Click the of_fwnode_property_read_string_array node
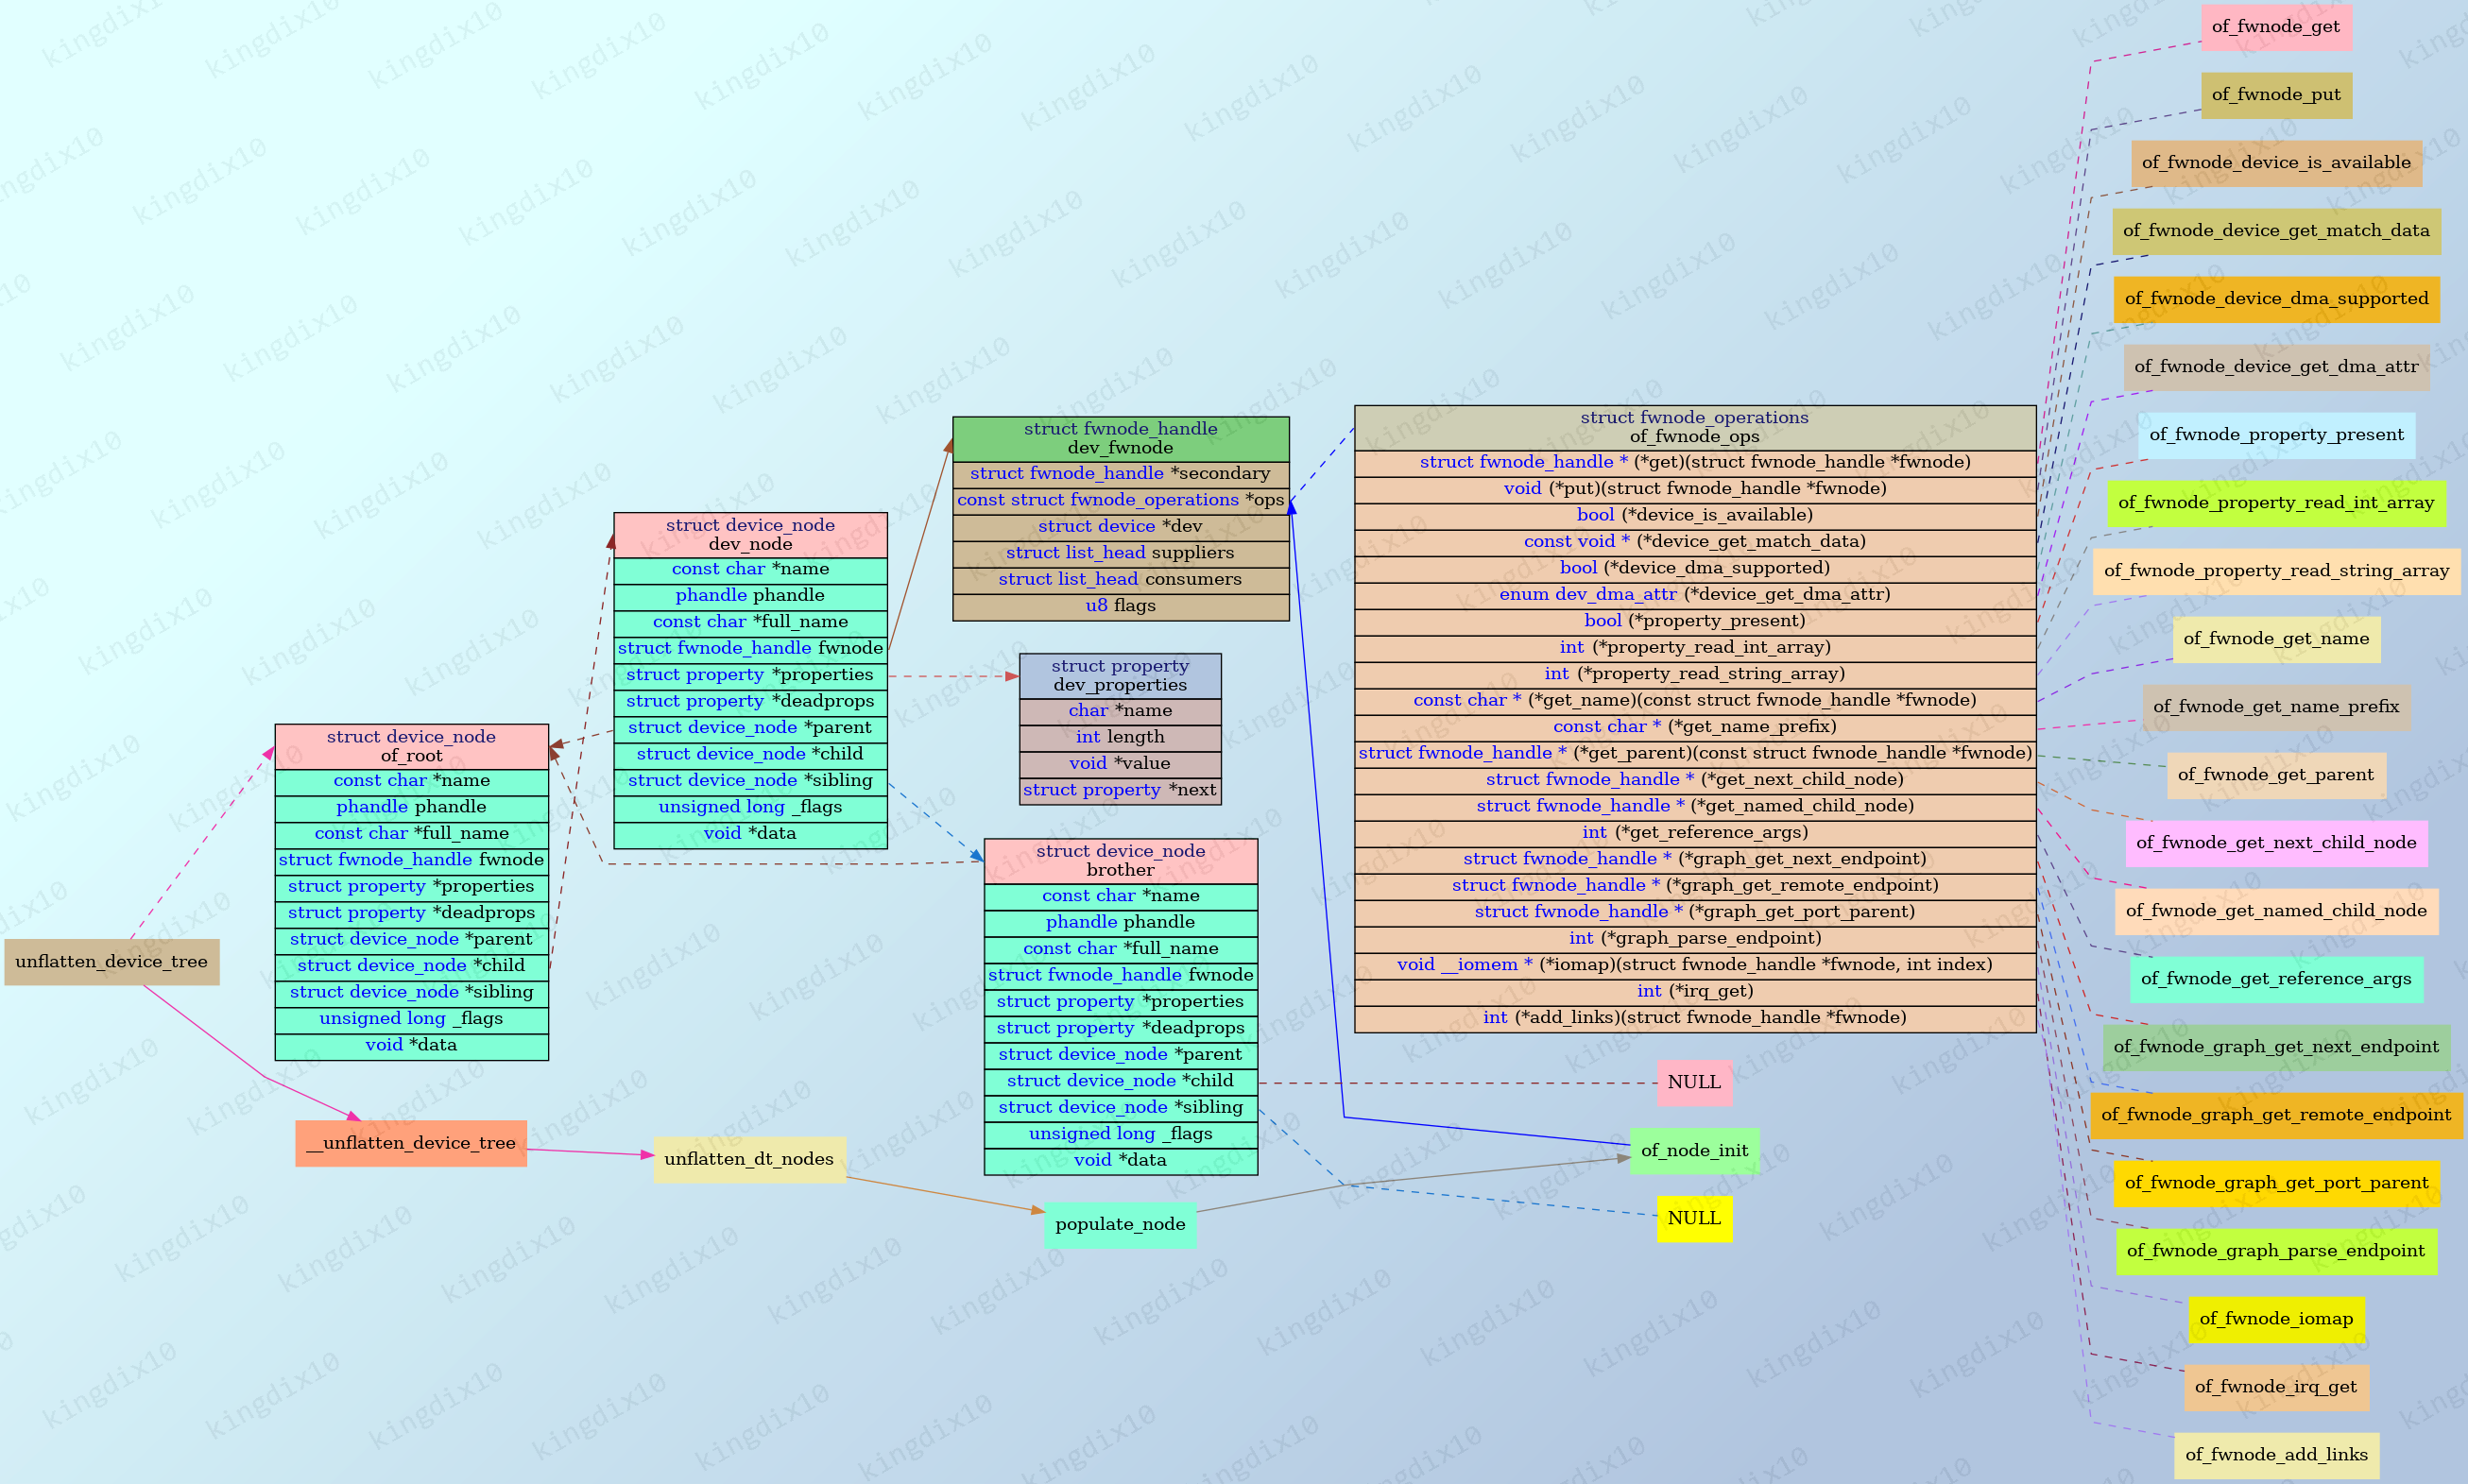The height and width of the screenshot is (1484, 2468). pyautogui.click(x=2276, y=571)
